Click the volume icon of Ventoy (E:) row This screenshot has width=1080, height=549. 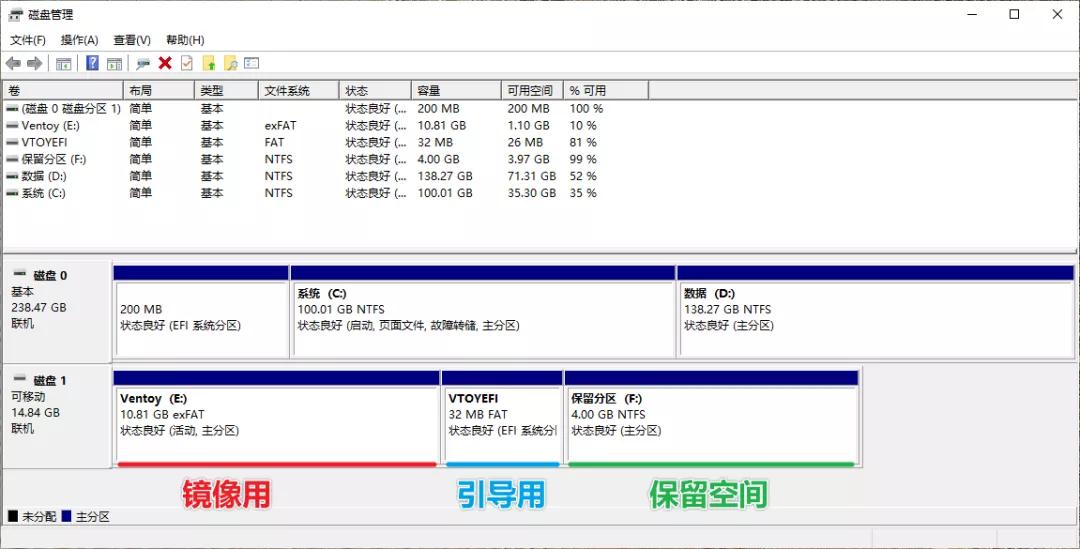click(12, 125)
